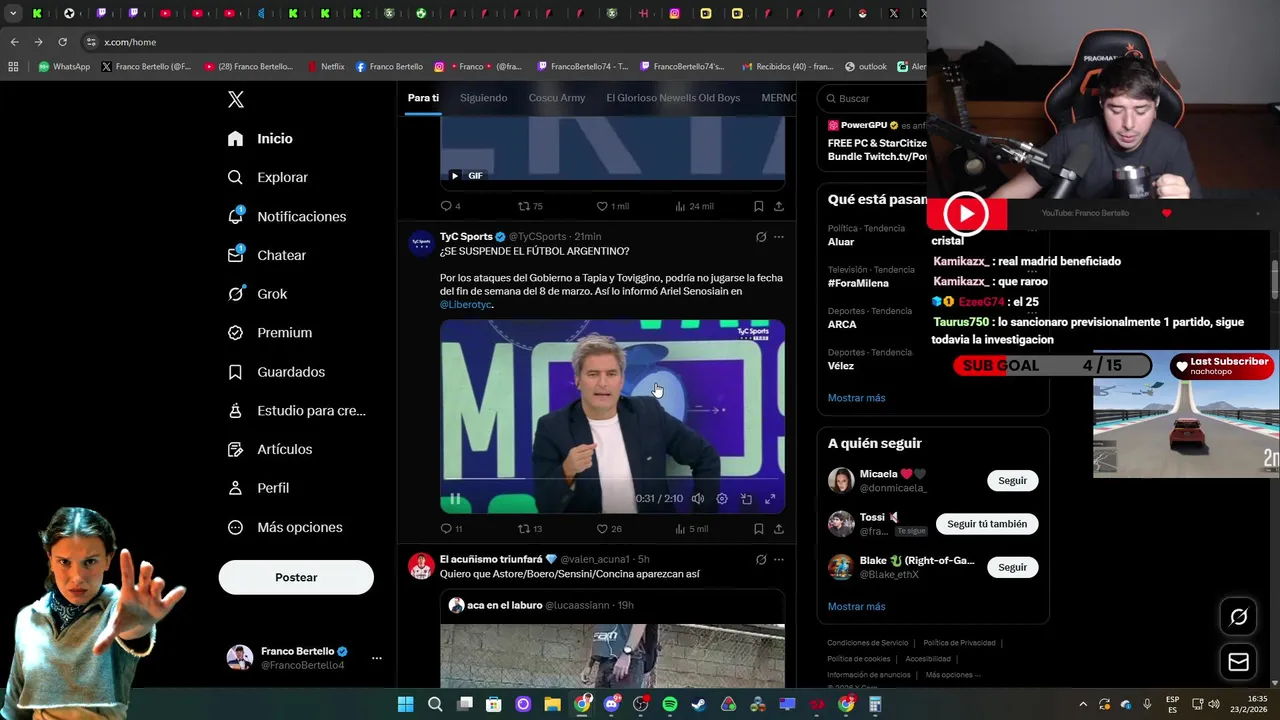Switch to Siguiendo tab
Image resolution: width=1280 pixels, height=720 pixels.
(x=484, y=98)
